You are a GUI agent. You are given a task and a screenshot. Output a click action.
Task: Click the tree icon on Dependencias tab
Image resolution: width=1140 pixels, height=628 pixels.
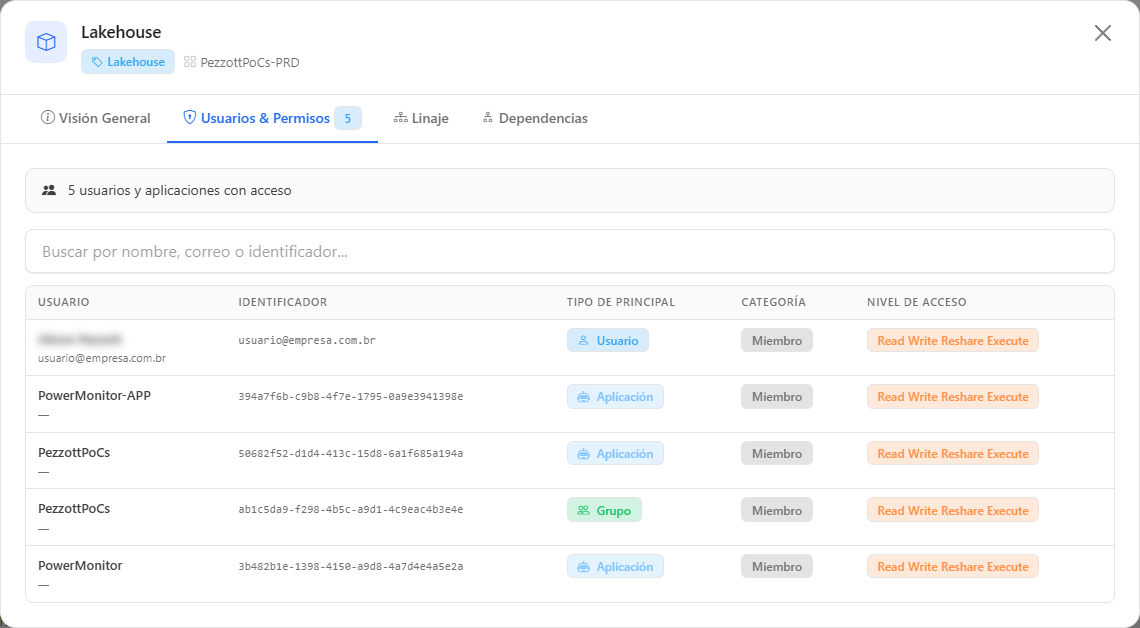click(488, 117)
